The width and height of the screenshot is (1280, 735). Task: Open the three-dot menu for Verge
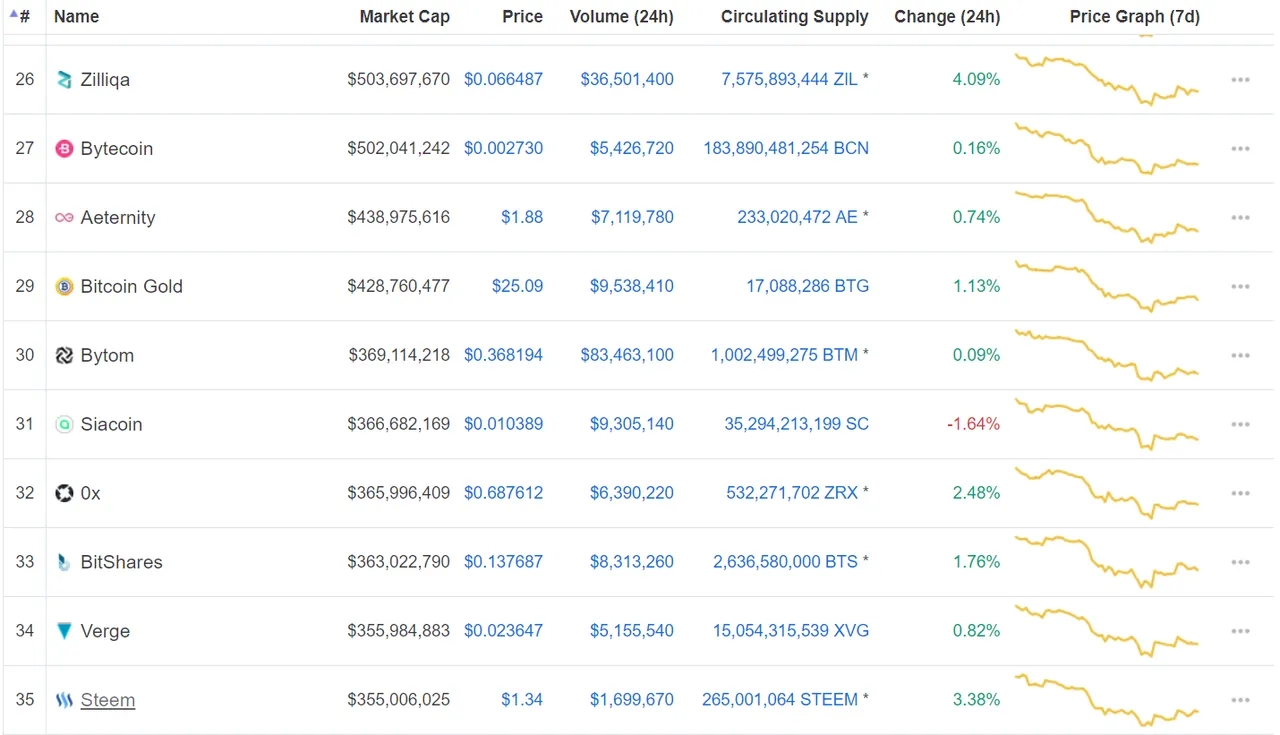(1241, 631)
